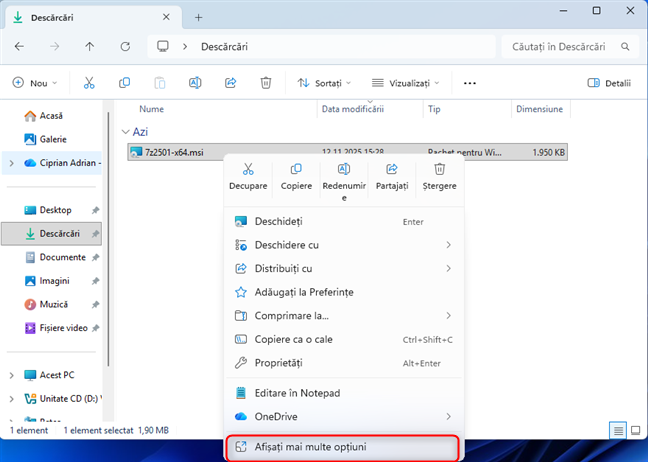Choose Redenumire in the context menu
Screen dimensions: 648x462
[344, 182]
